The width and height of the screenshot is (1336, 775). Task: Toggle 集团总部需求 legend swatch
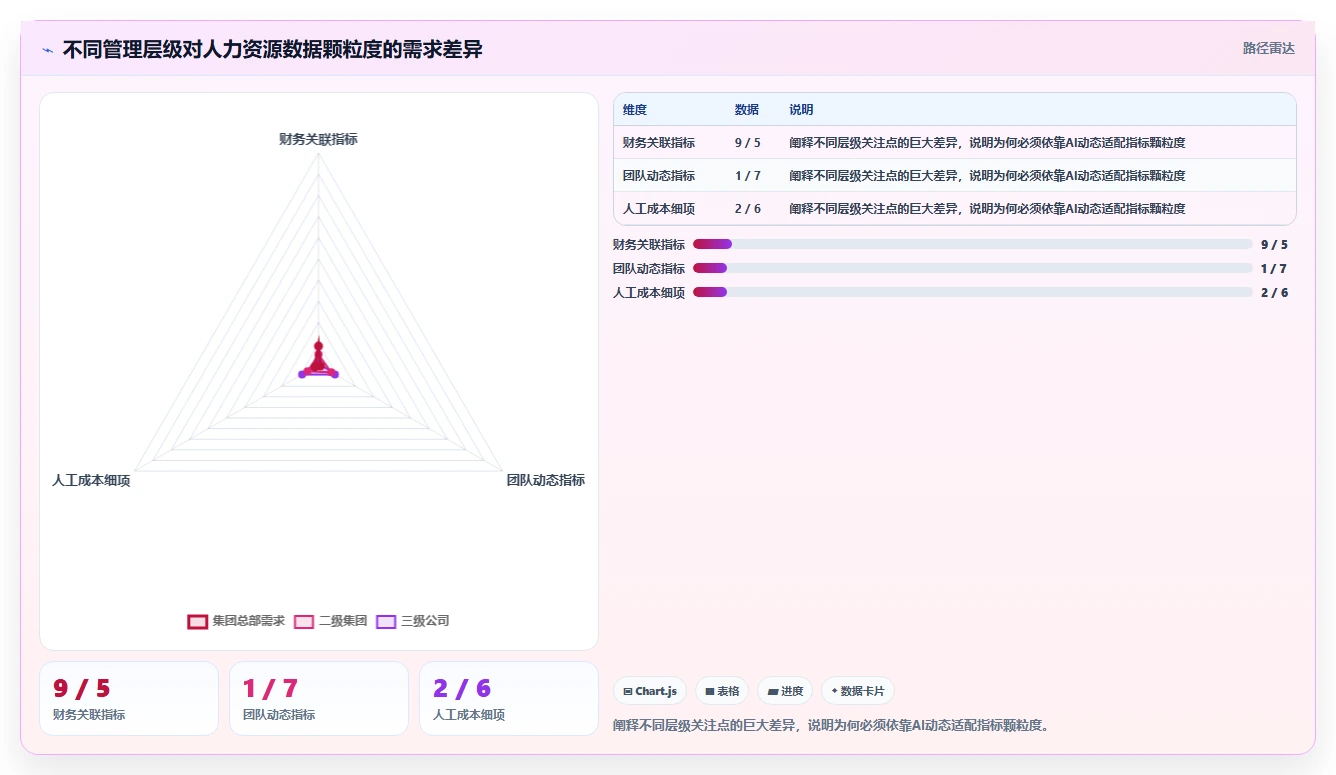click(x=197, y=621)
